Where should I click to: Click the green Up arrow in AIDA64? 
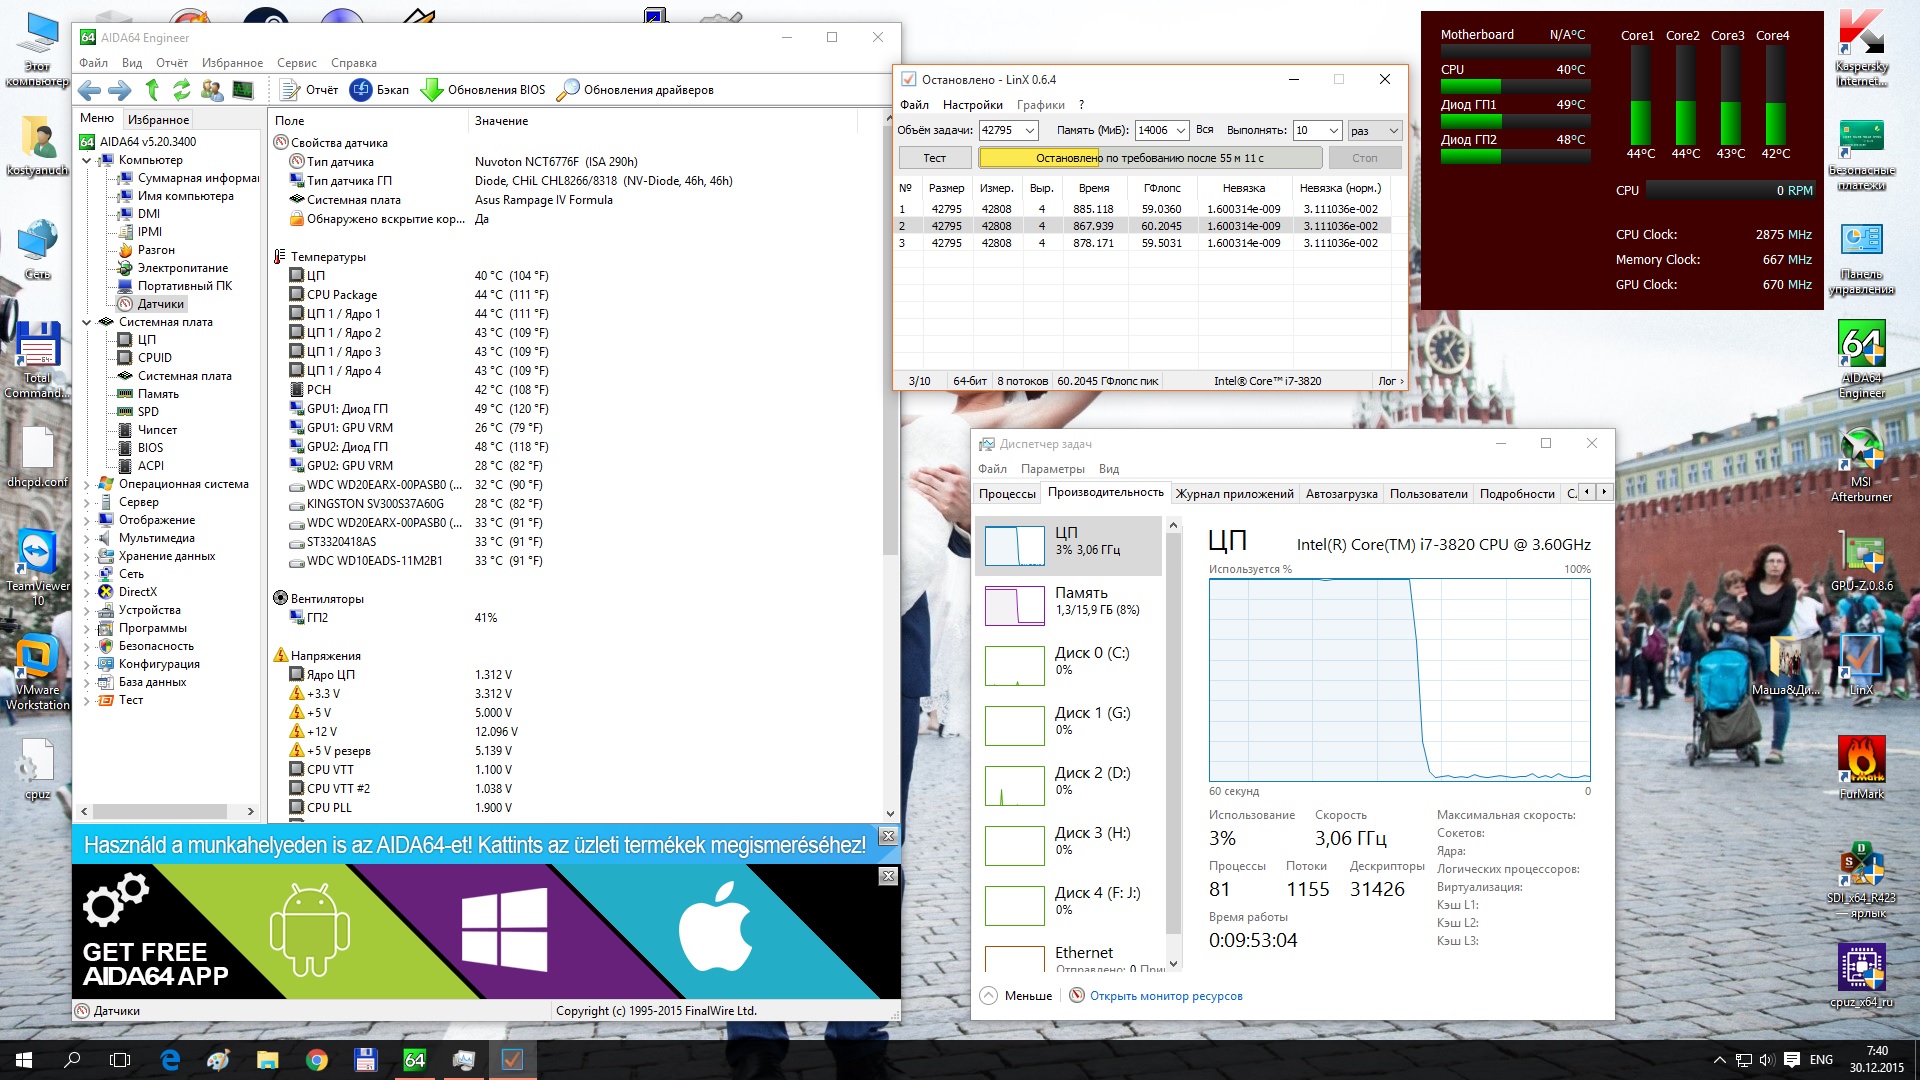(x=152, y=90)
